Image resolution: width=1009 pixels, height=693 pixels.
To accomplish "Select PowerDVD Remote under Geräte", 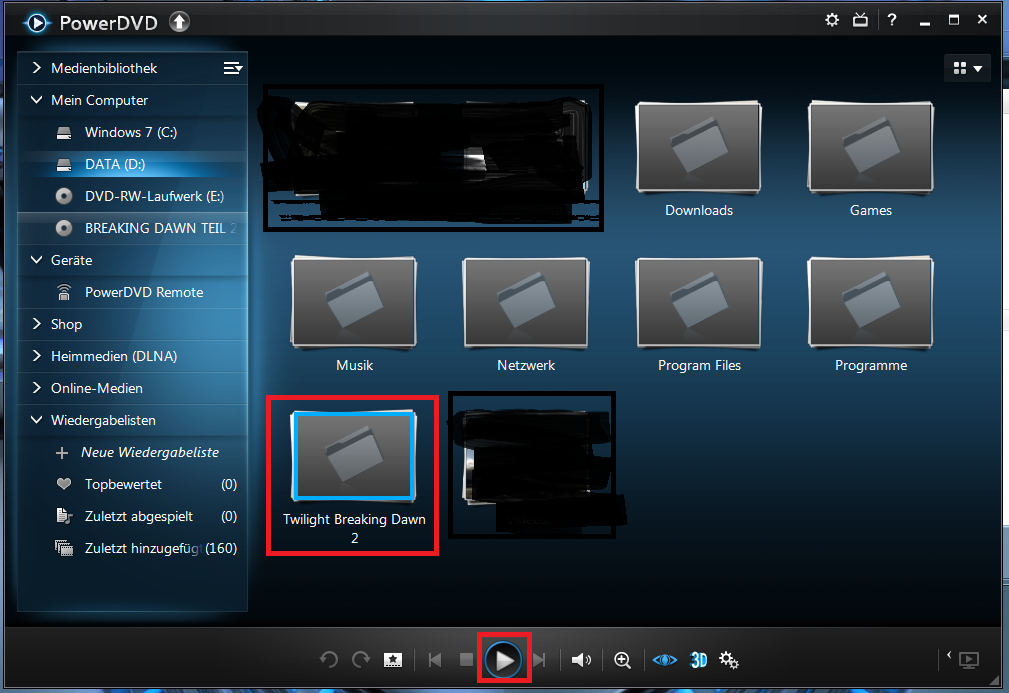I will 143,292.
